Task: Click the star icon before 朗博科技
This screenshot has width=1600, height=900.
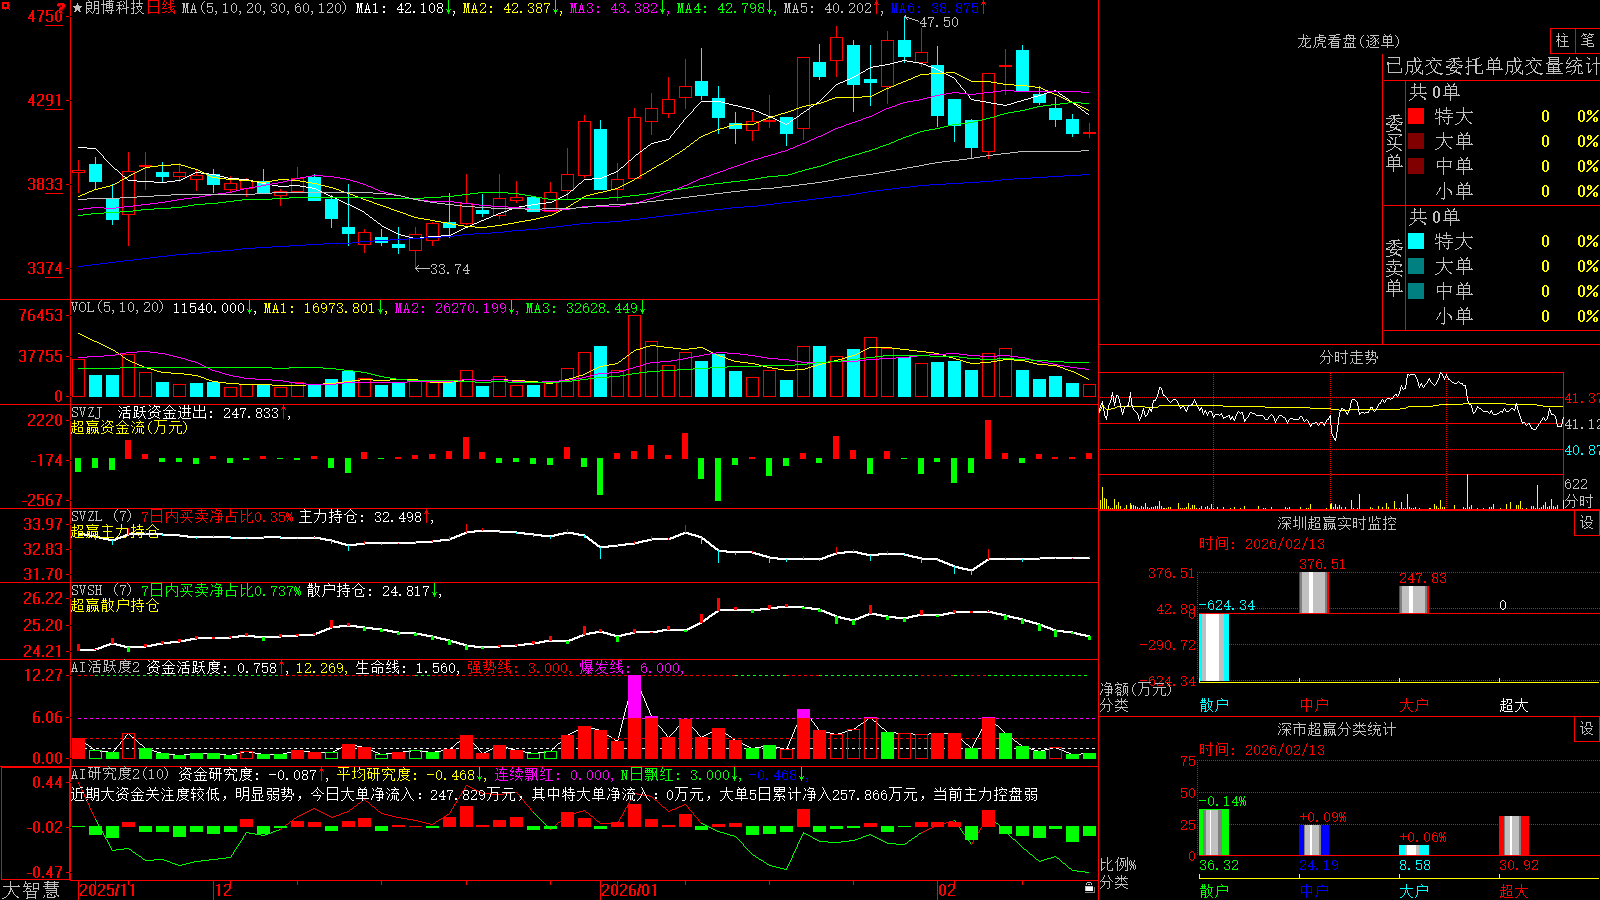Action: (77, 8)
